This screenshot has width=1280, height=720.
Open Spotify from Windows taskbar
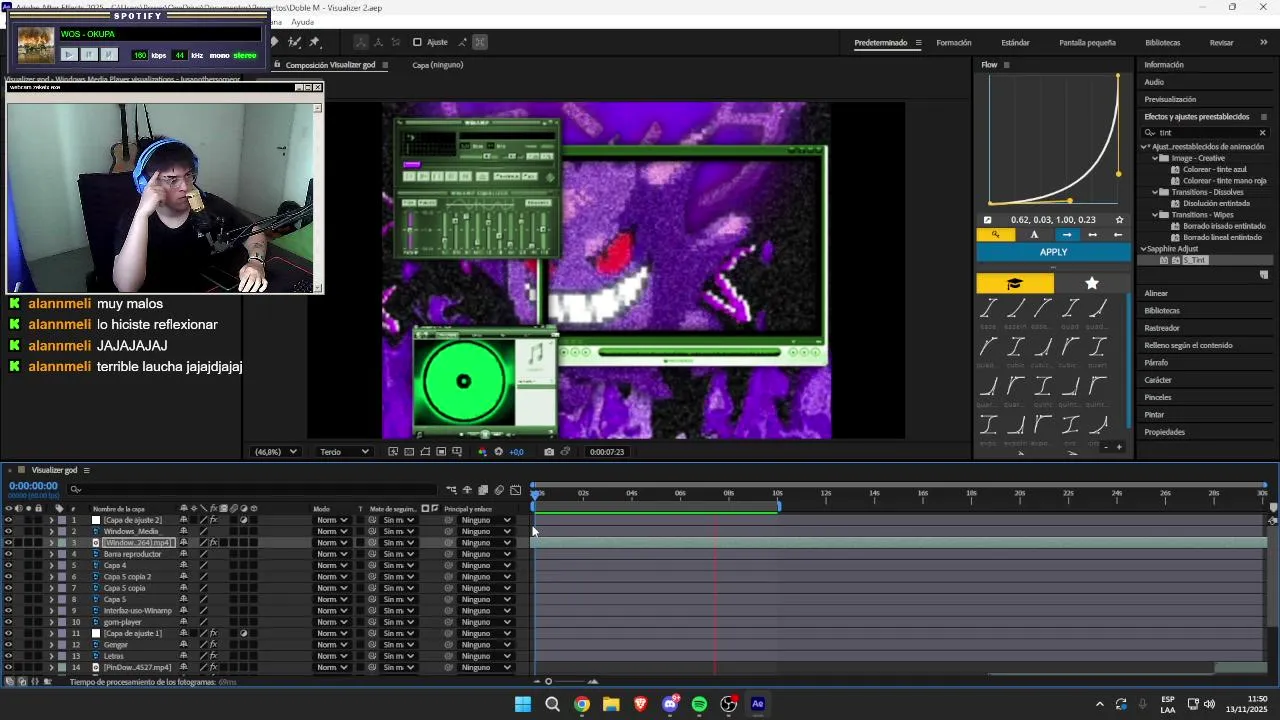(699, 704)
